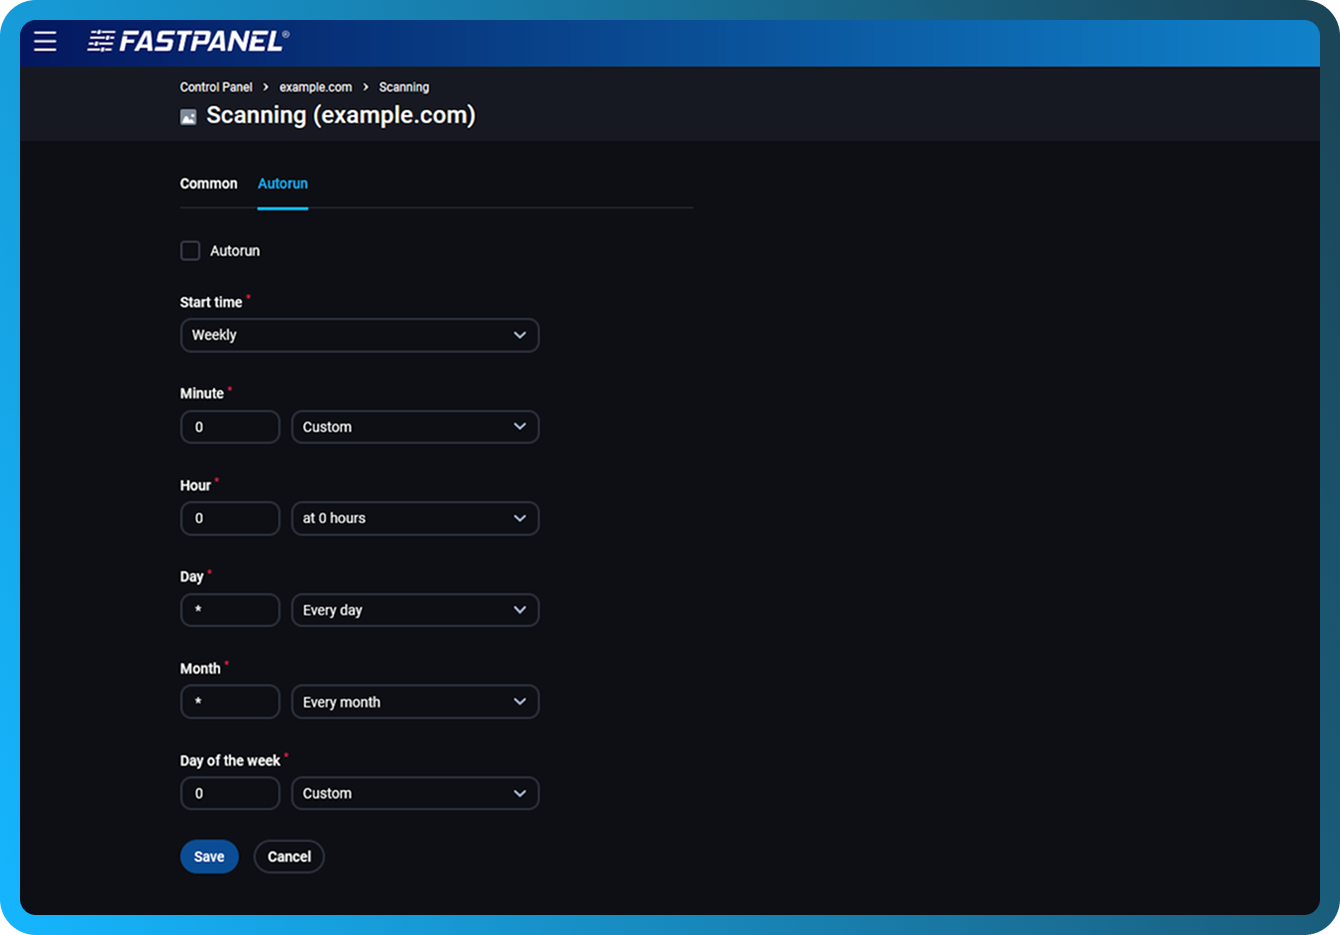Image resolution: width=1340 pixels, height=935 pixels.
Task: Open the Every month dropdown under Month
Action: point(415,701)
